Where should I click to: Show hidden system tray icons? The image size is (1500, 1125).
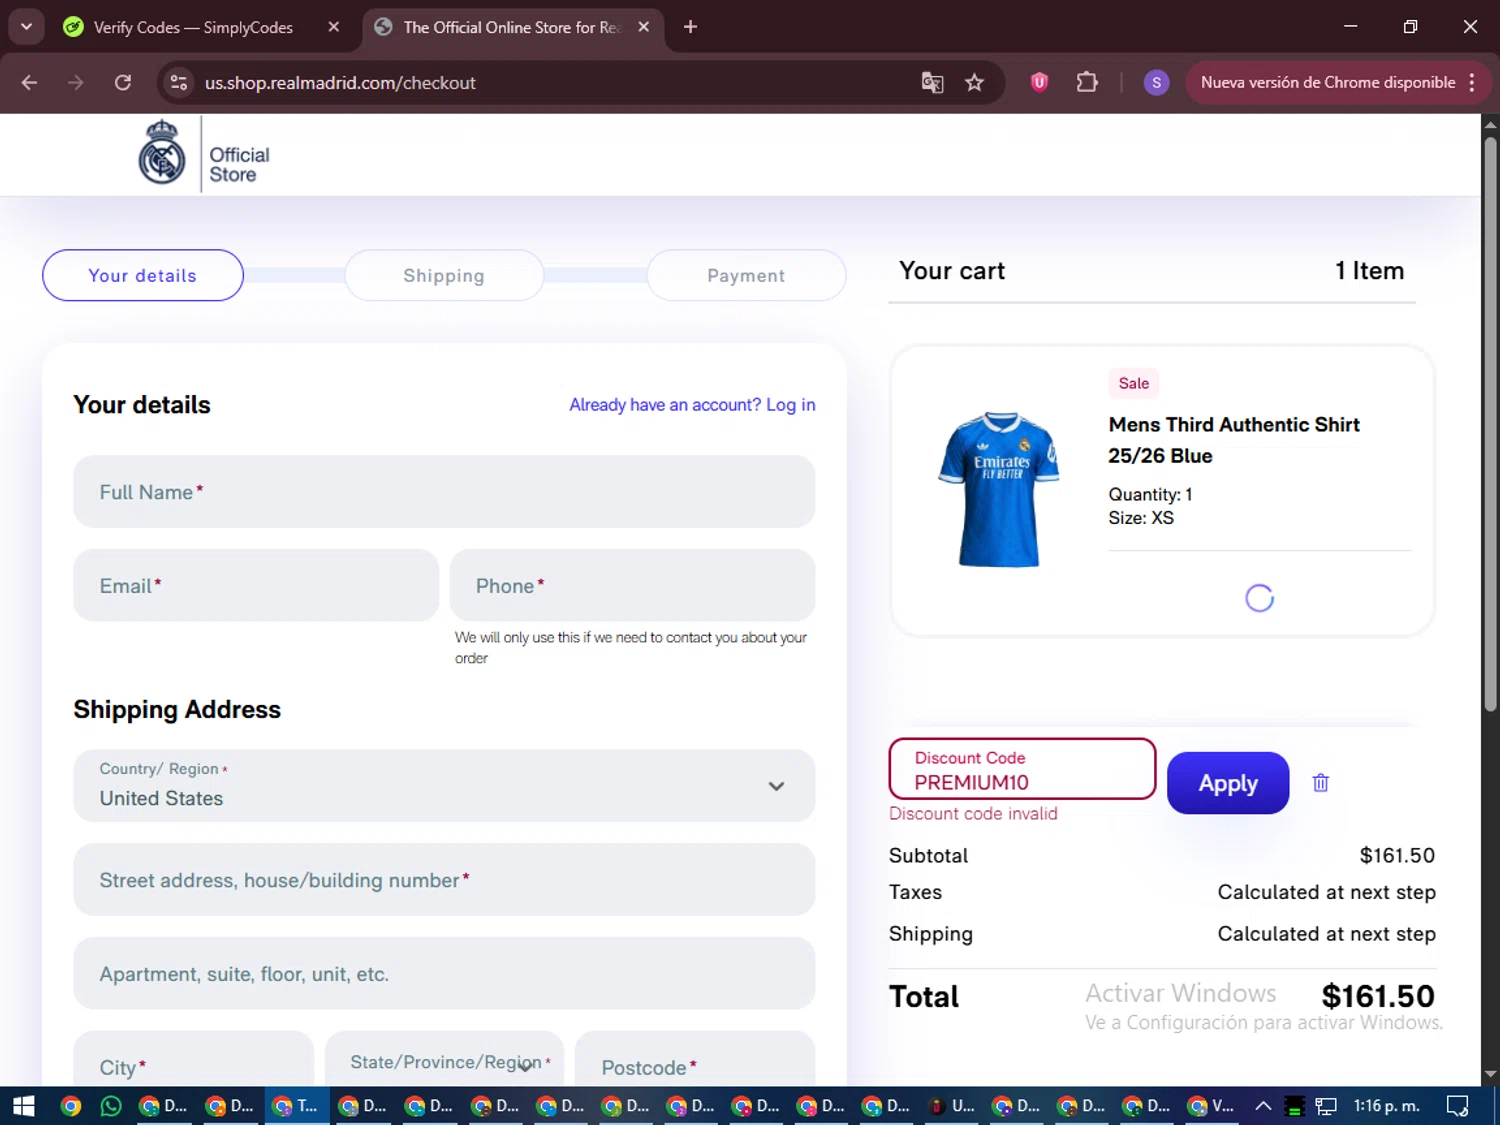click(1263, 1106)
